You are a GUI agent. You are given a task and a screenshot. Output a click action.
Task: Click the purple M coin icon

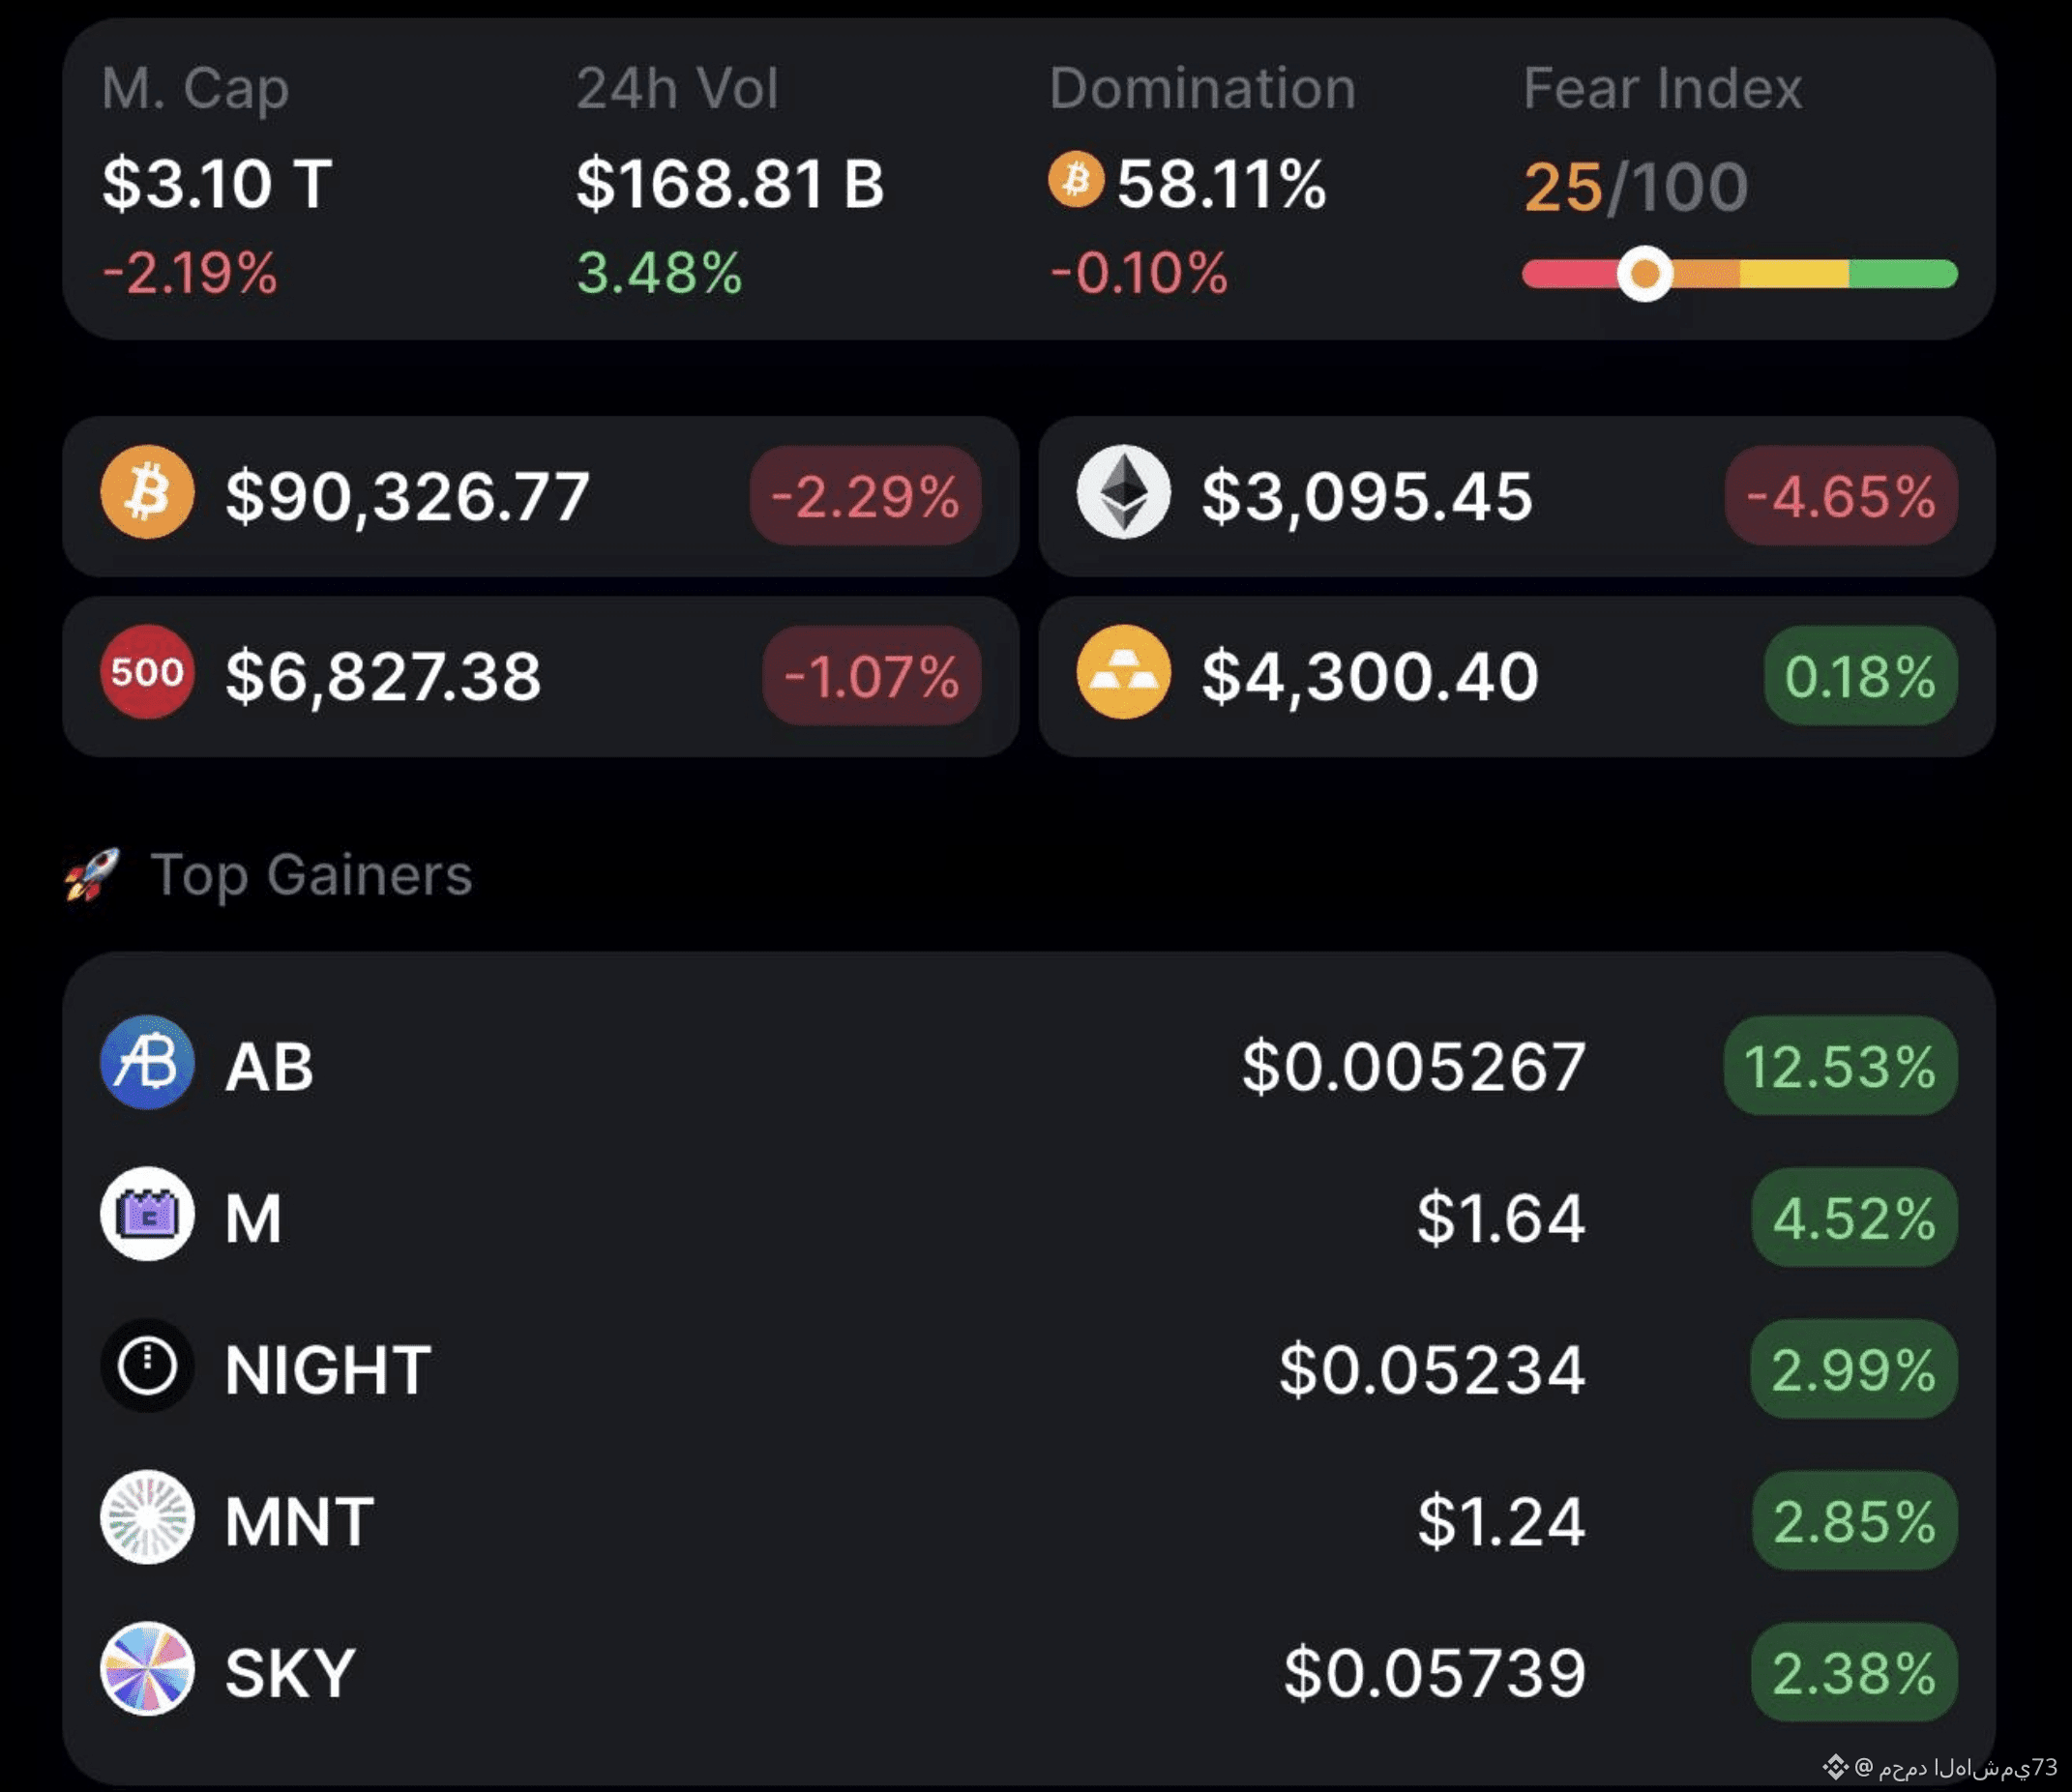point(147,1215)
